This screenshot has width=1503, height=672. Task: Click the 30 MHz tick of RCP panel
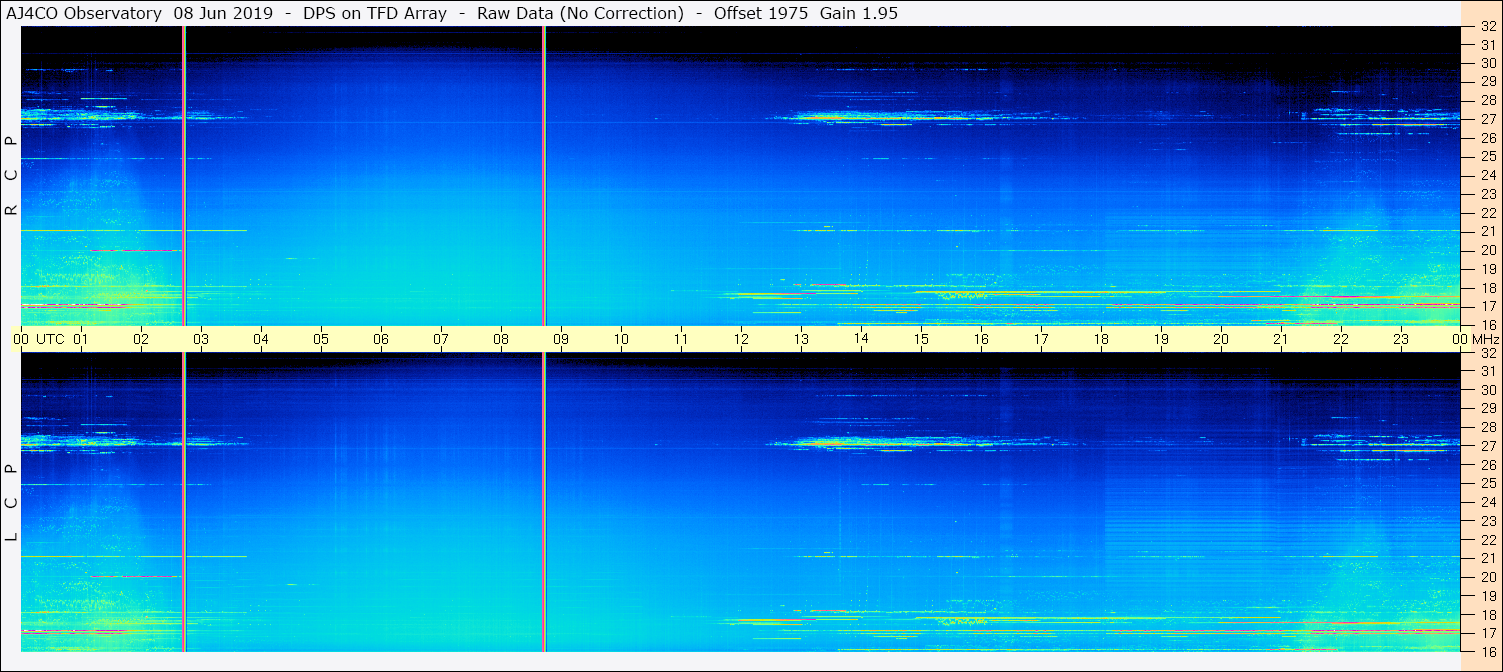(1488, 63)
